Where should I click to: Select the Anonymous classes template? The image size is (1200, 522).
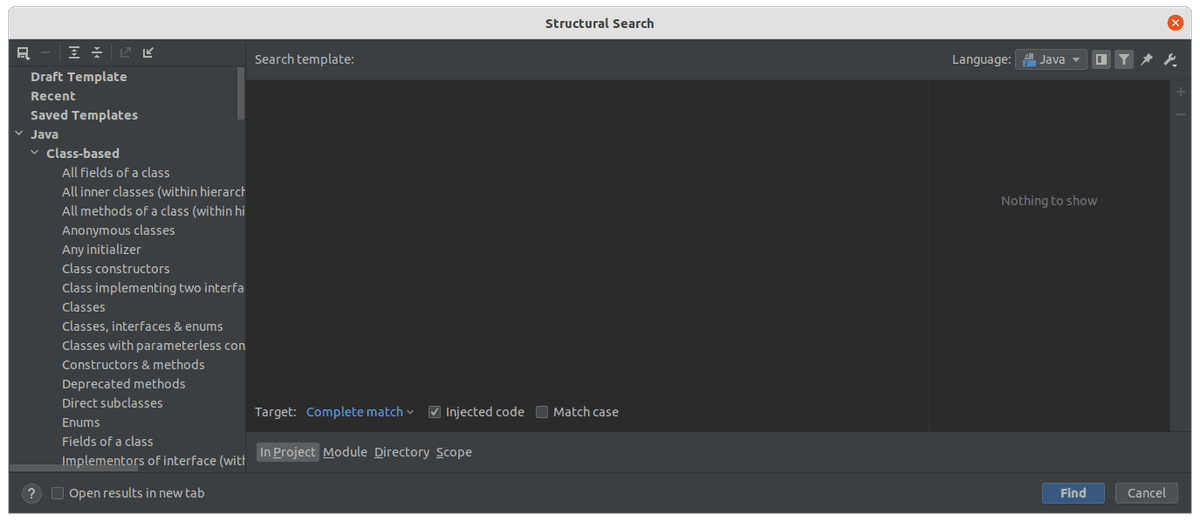118,230
